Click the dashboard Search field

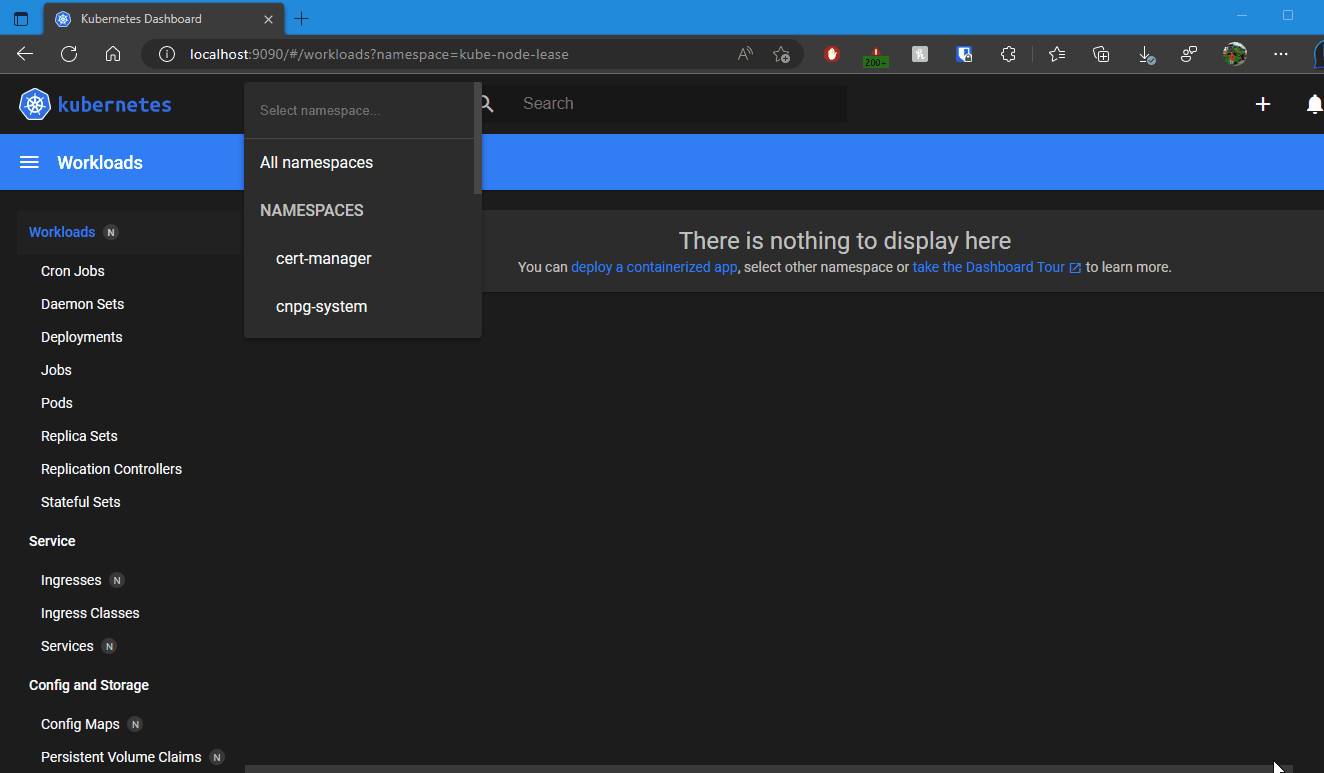click(680, 104)
